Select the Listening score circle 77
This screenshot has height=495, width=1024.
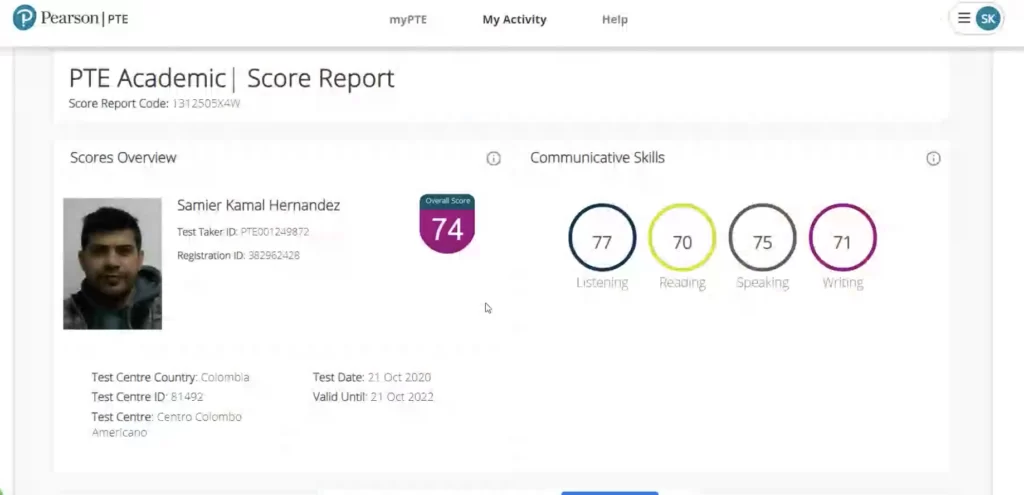(602, 238)
